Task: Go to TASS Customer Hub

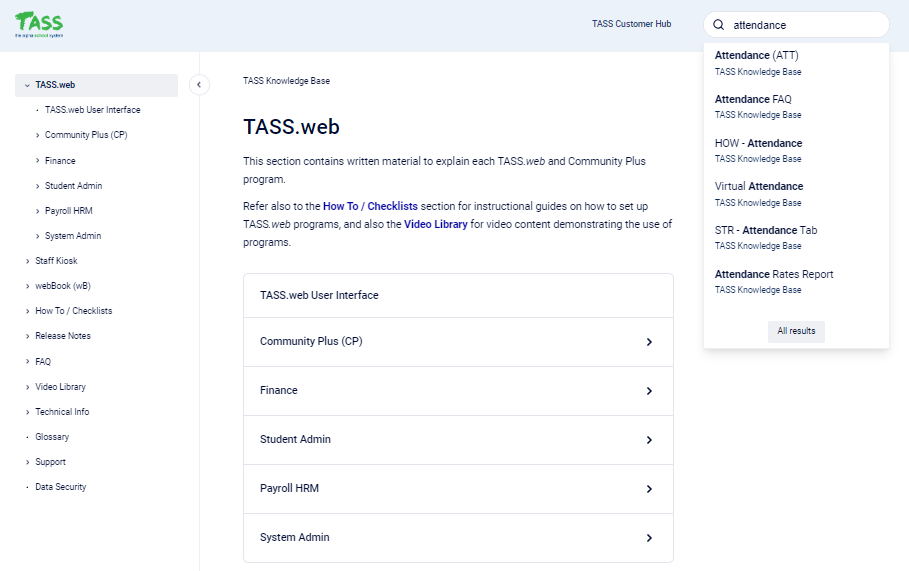Action: tap(631, 24)
